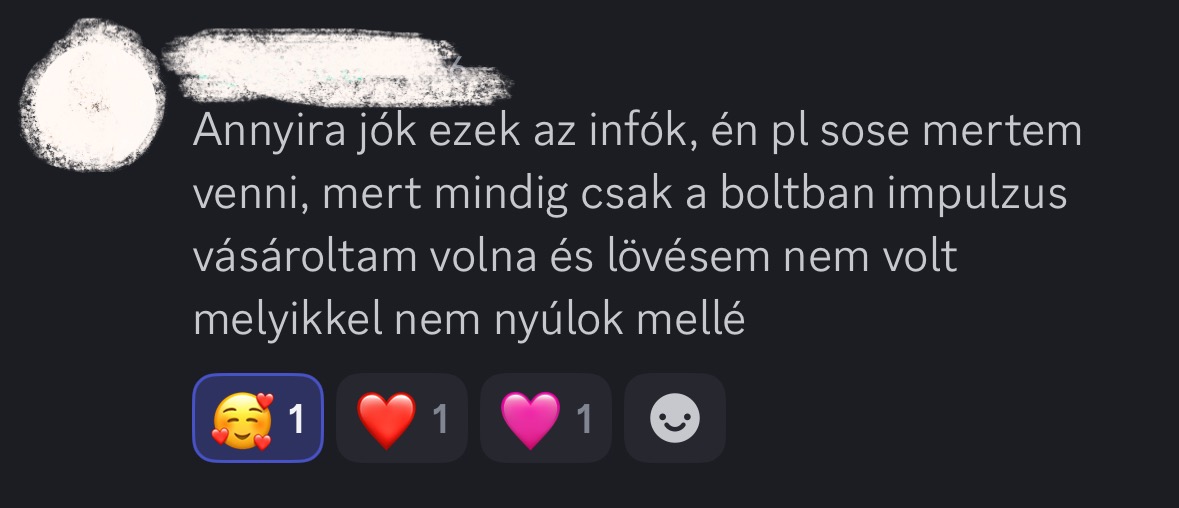Open the add reaction emoji picker
The height and width of the screenshot is (508, 1179).
coord(674,418)
